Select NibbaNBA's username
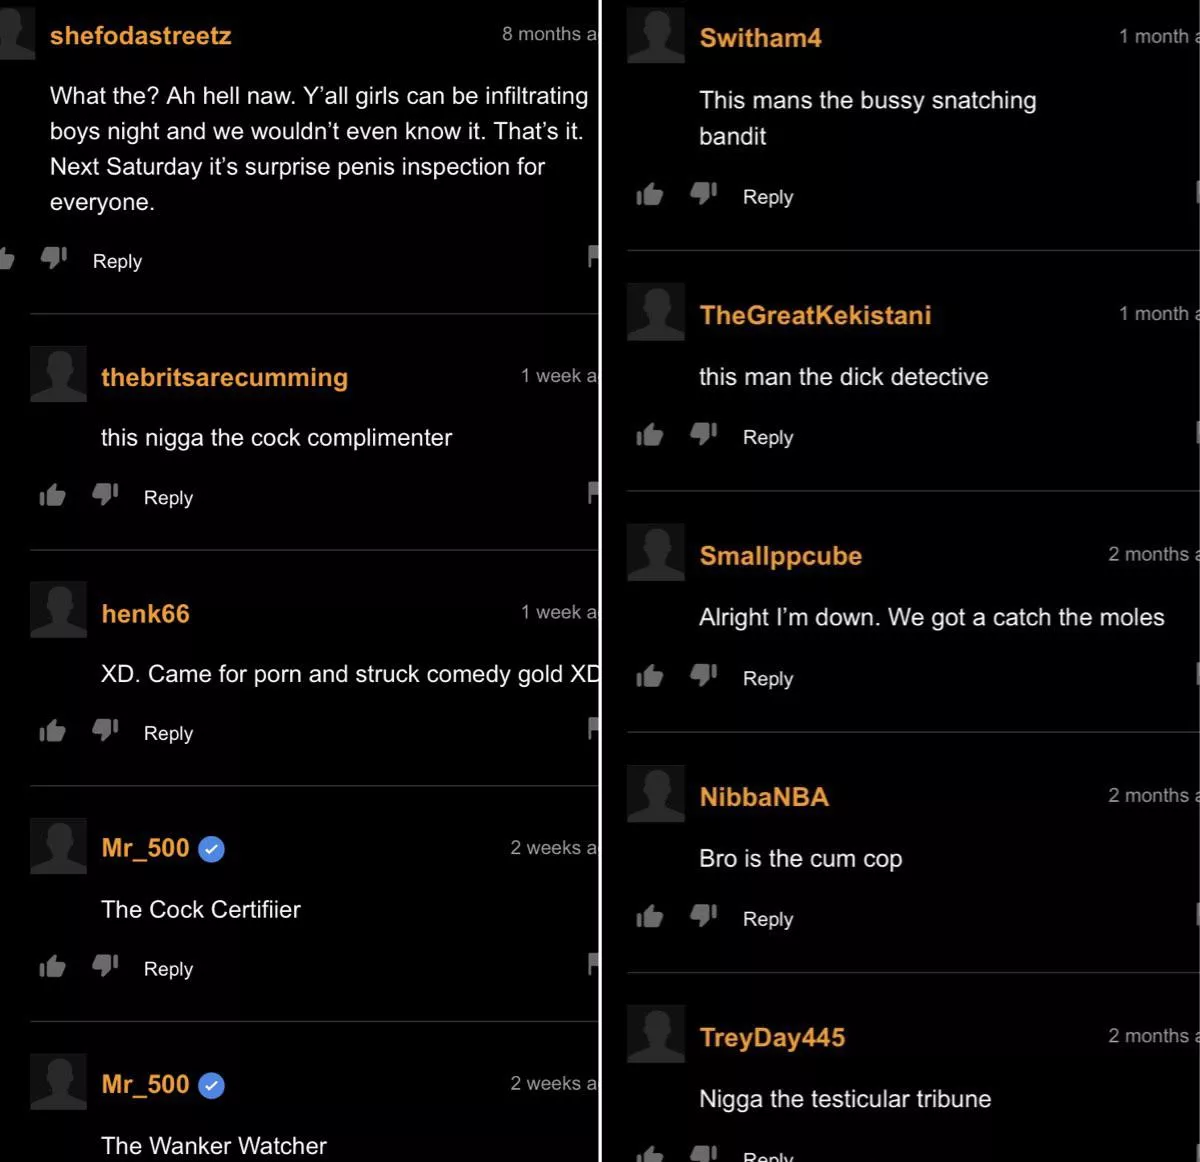This screenshot has width=1200, height=1162. (763, 797)
